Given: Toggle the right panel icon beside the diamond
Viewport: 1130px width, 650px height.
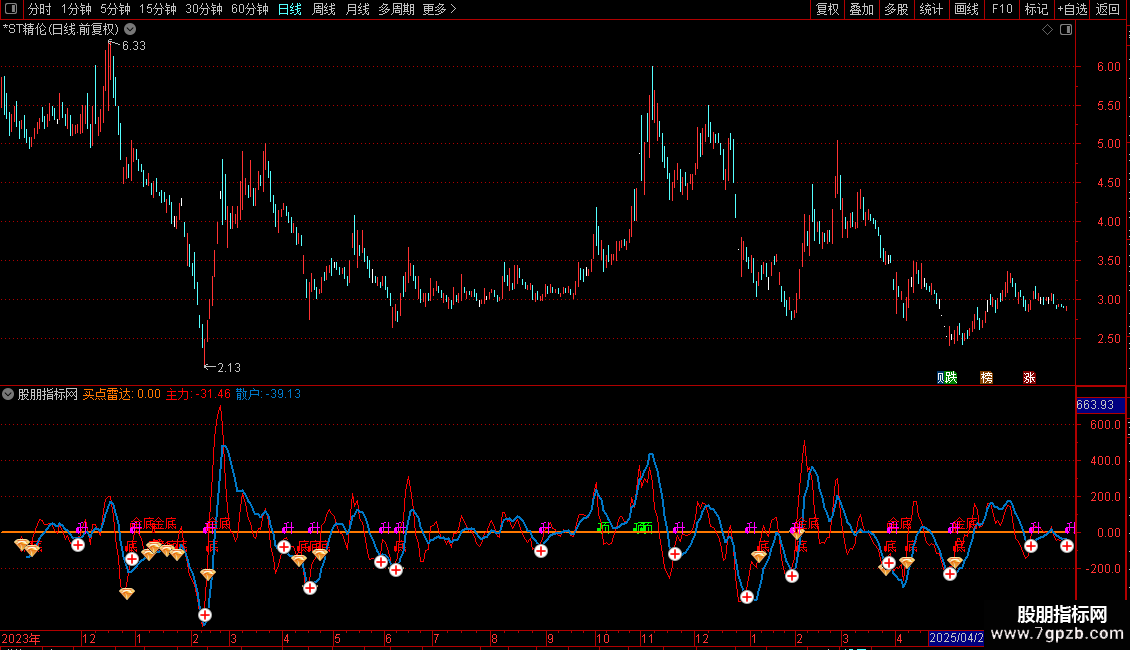Looking at the screenshot, I should click(1066, 30).
